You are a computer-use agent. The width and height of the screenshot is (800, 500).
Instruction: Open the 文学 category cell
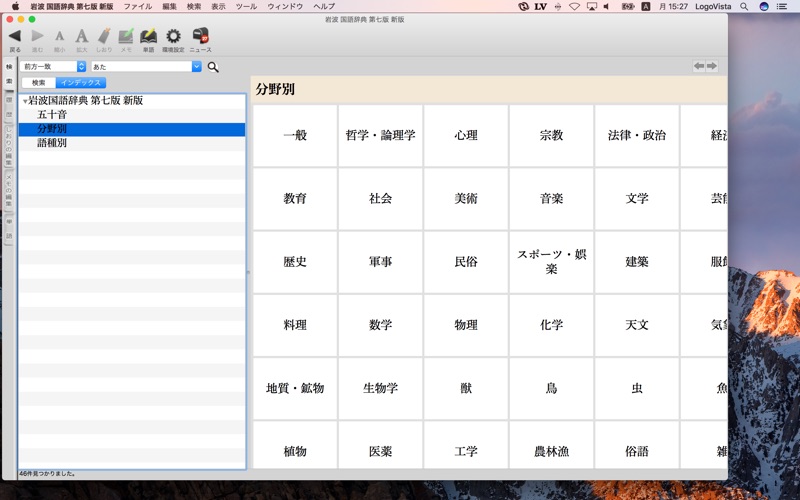coord(637,198)
